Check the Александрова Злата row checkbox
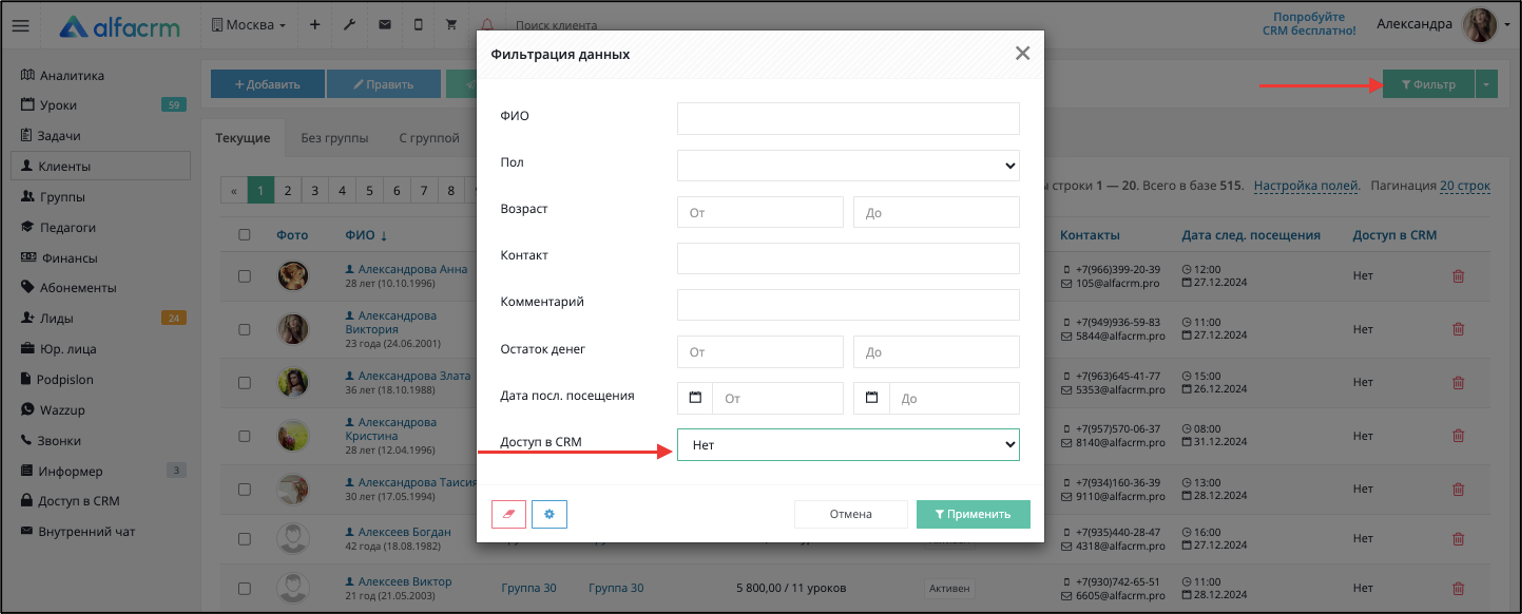1522x614 pixels. pyautogui.click(x=244, y=382)
